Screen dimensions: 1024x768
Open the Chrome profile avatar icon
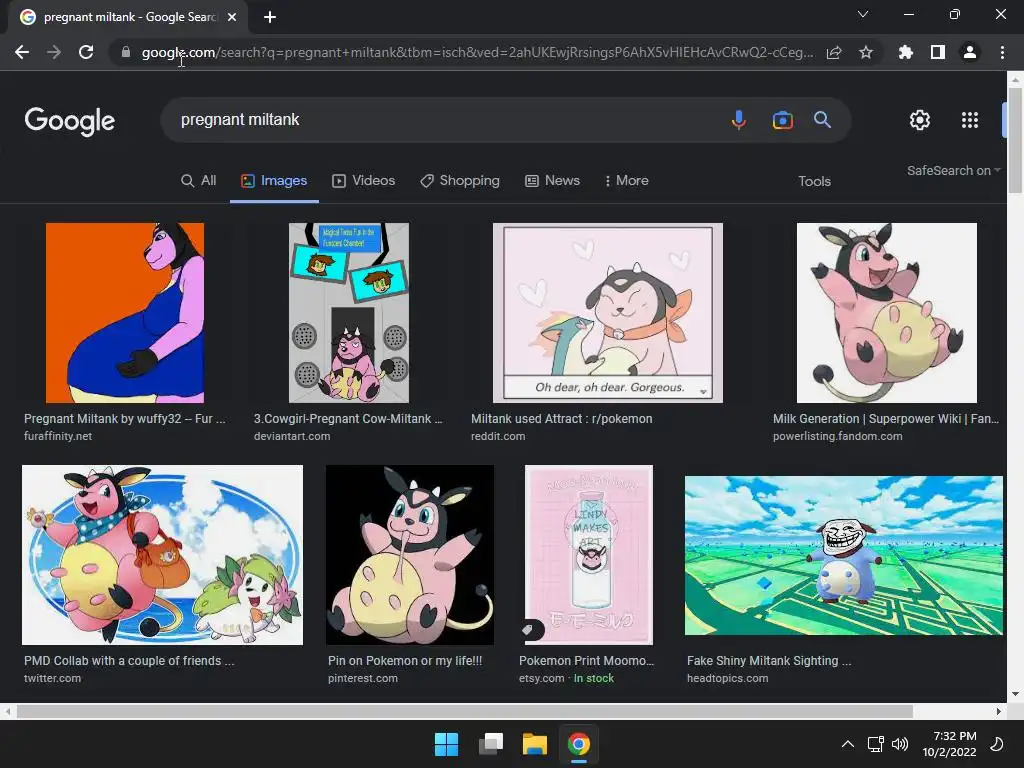coord(970,52)
